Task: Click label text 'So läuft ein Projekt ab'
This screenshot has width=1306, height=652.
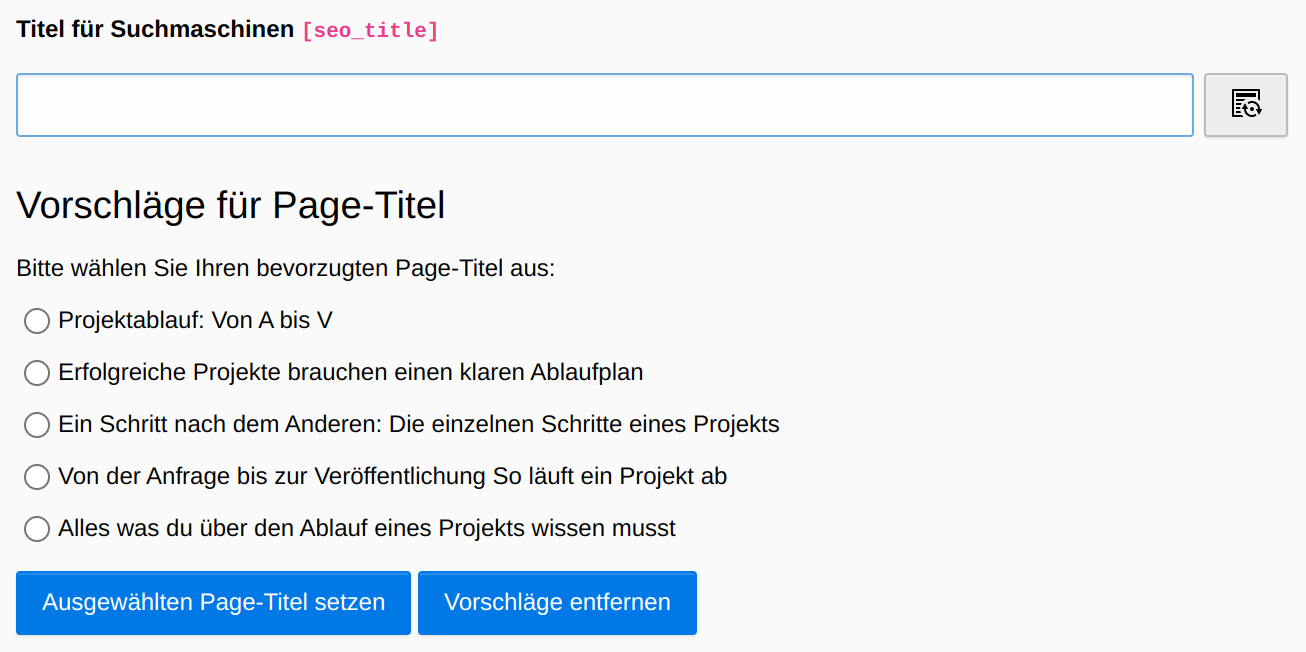Action: tap(610, 476)
